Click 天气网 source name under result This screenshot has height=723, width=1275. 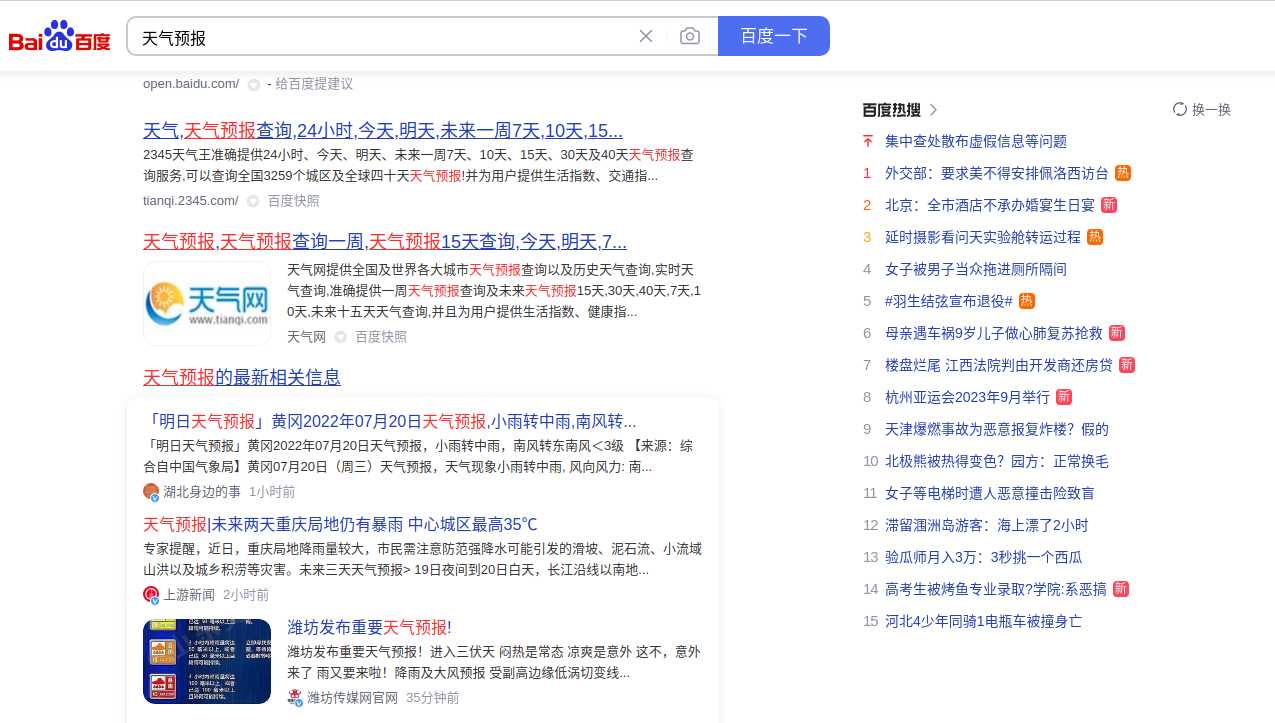tap(307, 337)
